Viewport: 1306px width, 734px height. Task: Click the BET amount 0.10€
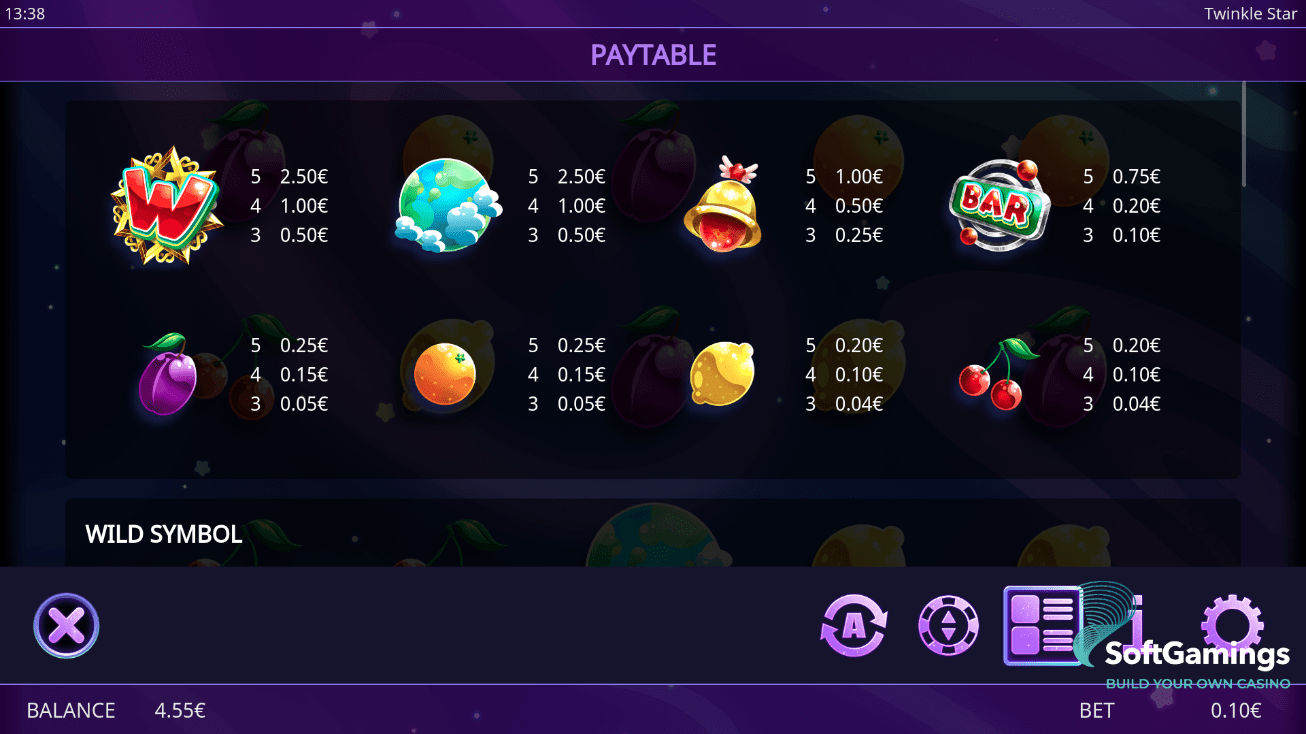(1236, 711)
